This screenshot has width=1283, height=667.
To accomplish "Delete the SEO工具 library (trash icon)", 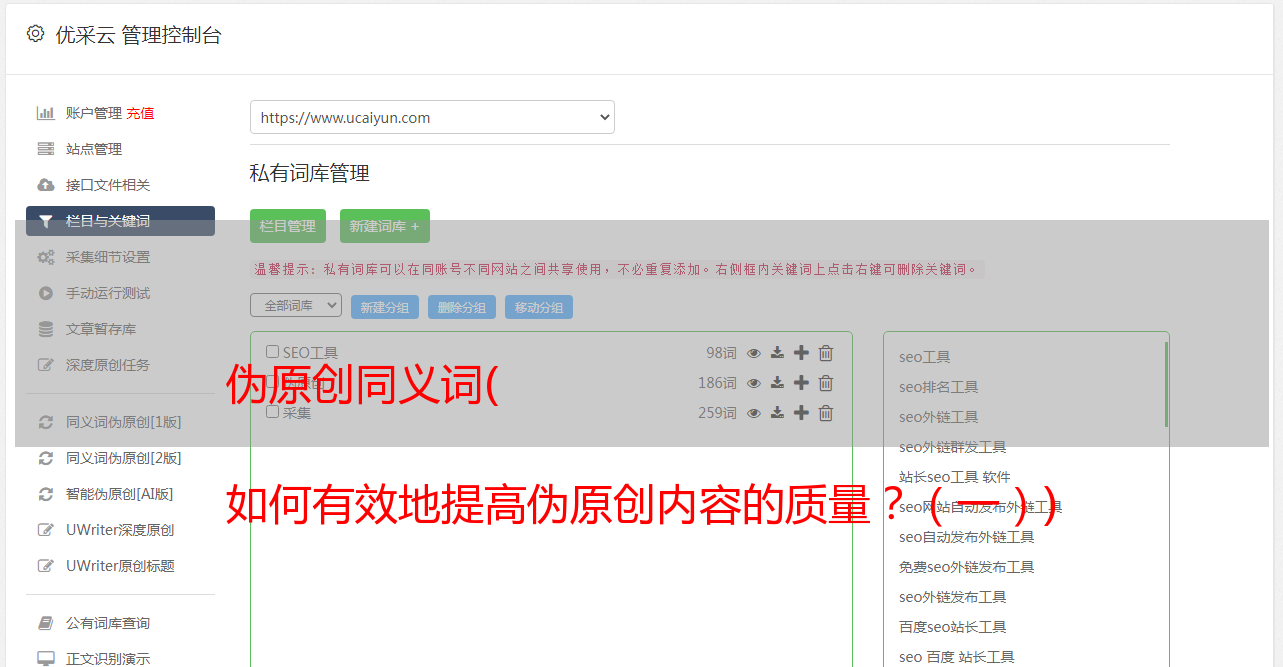I will 826,353.
